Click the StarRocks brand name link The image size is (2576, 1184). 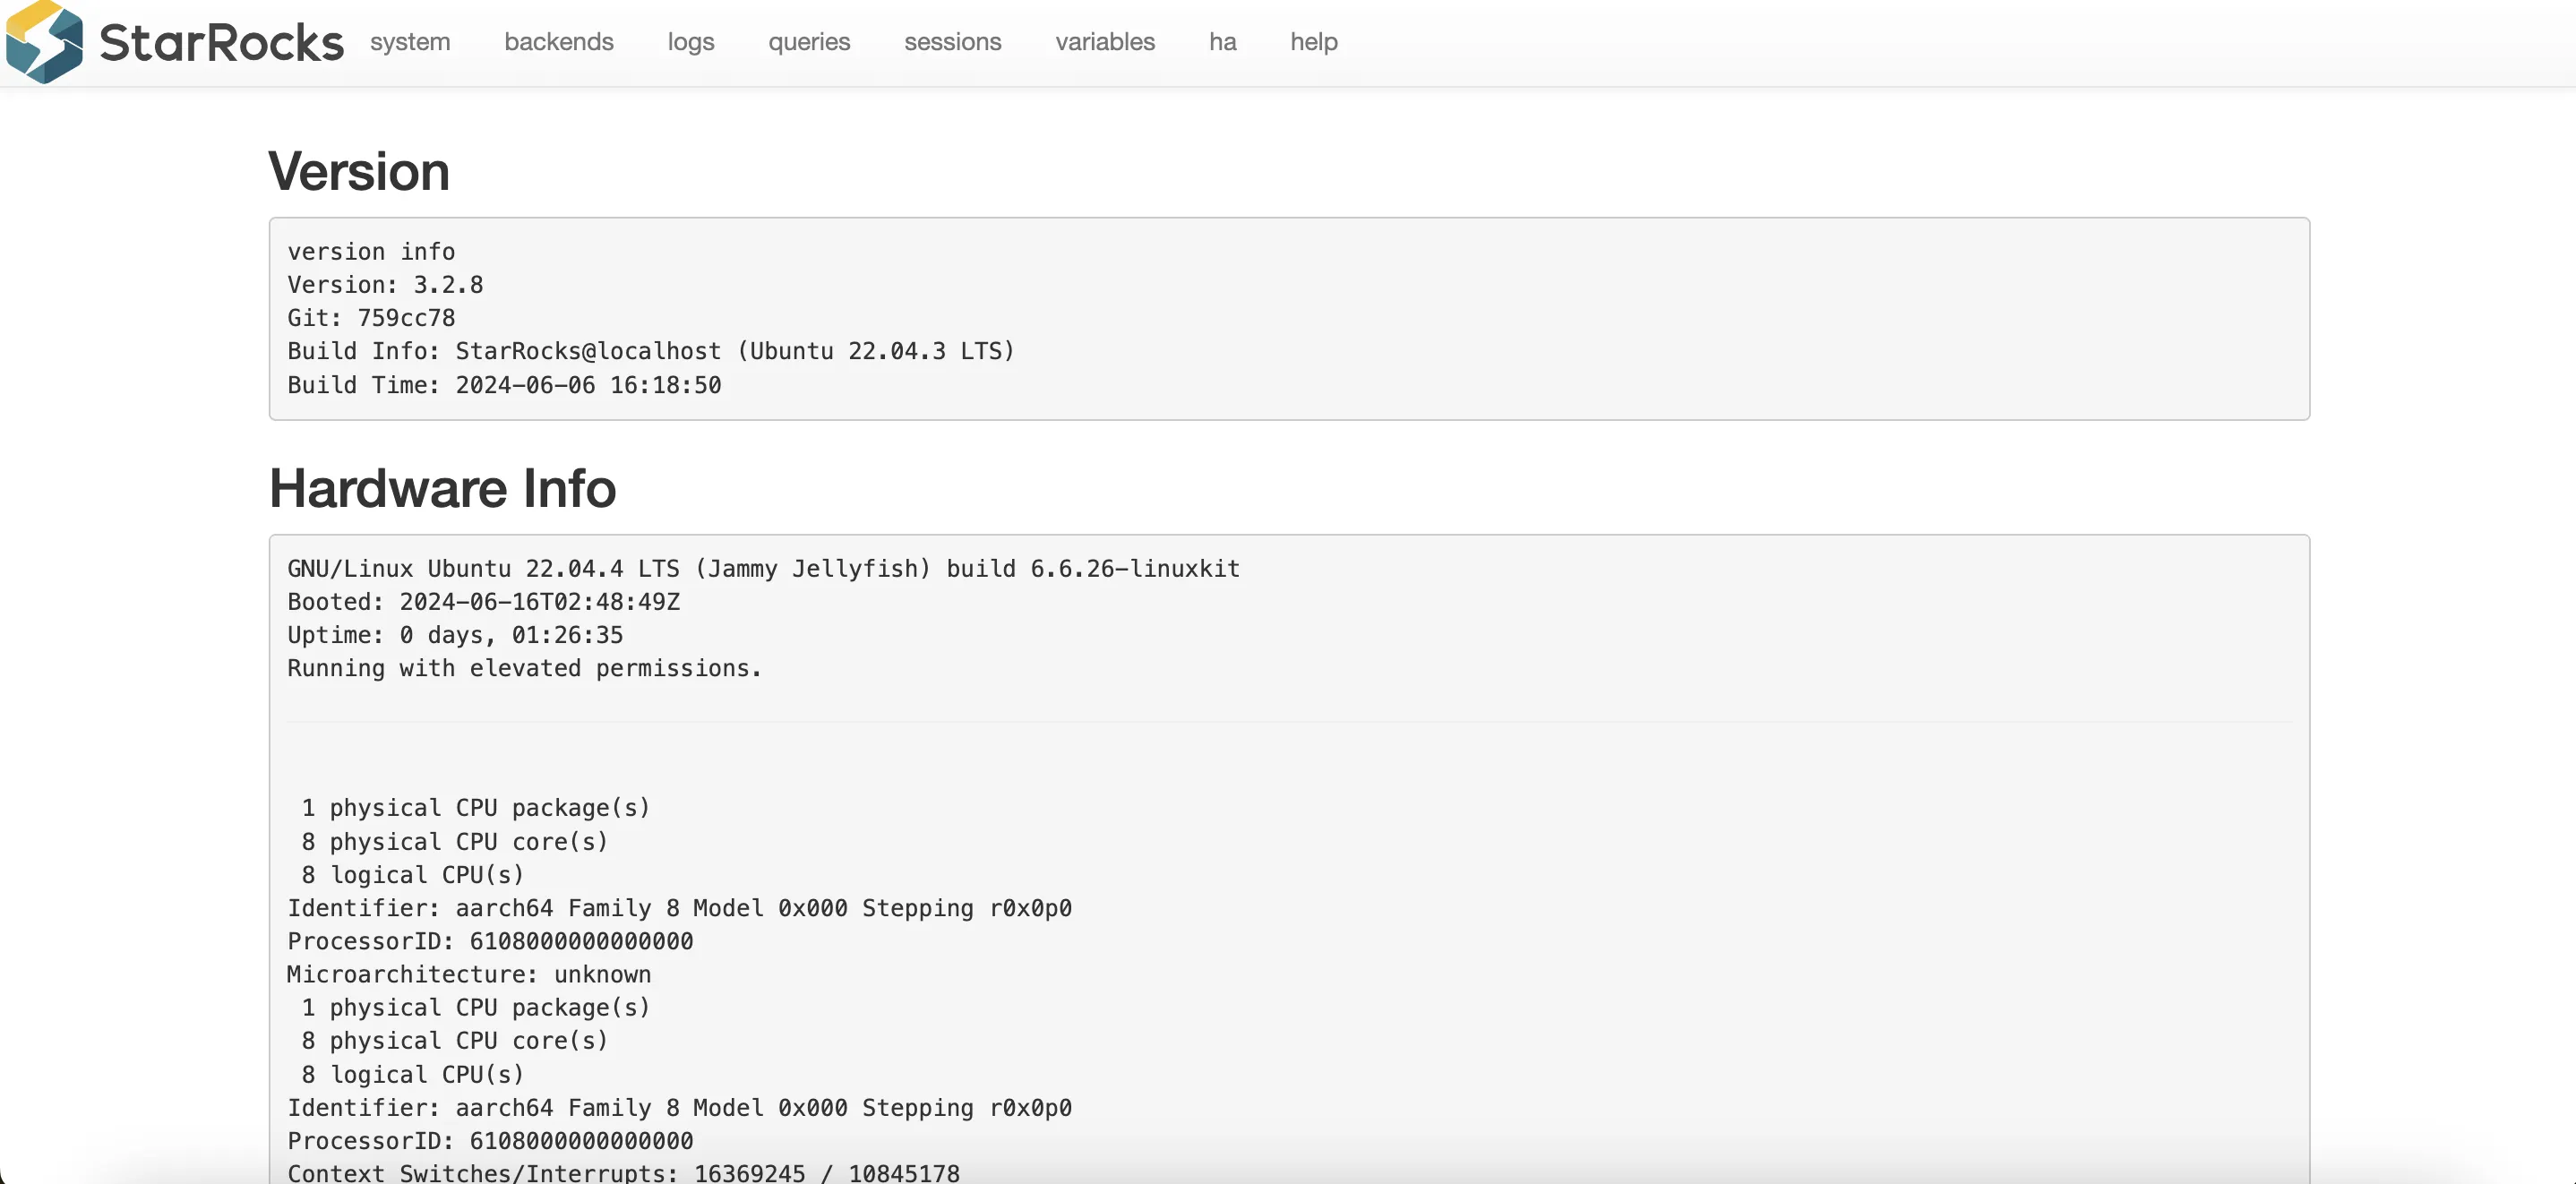(221, 42)
